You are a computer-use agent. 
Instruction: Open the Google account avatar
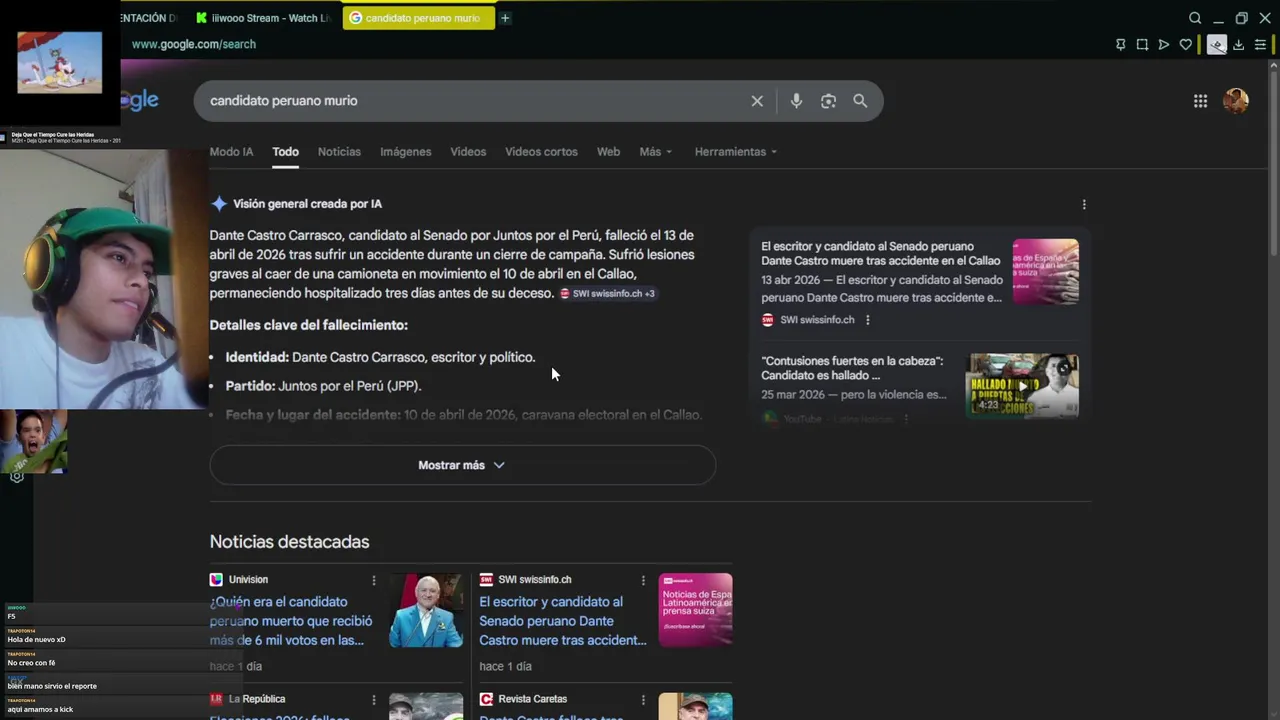click(x=1236, y=101)
